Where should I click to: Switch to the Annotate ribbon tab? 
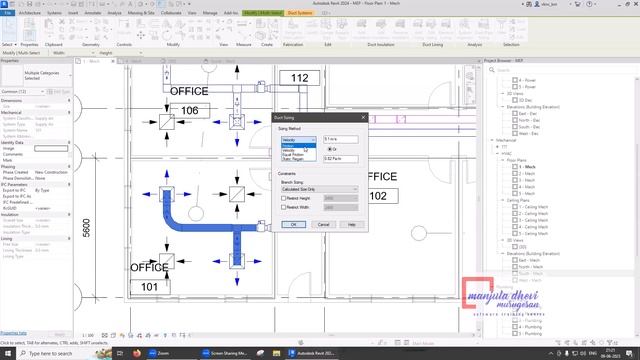(93, 13)
